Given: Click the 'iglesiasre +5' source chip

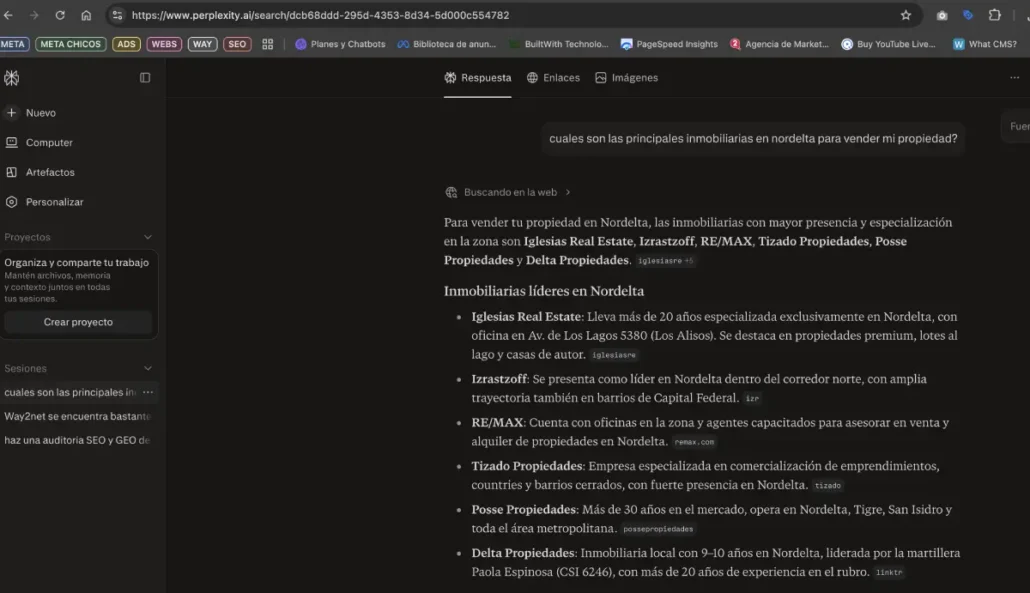Looking at the screenshot, I should 665,261.
